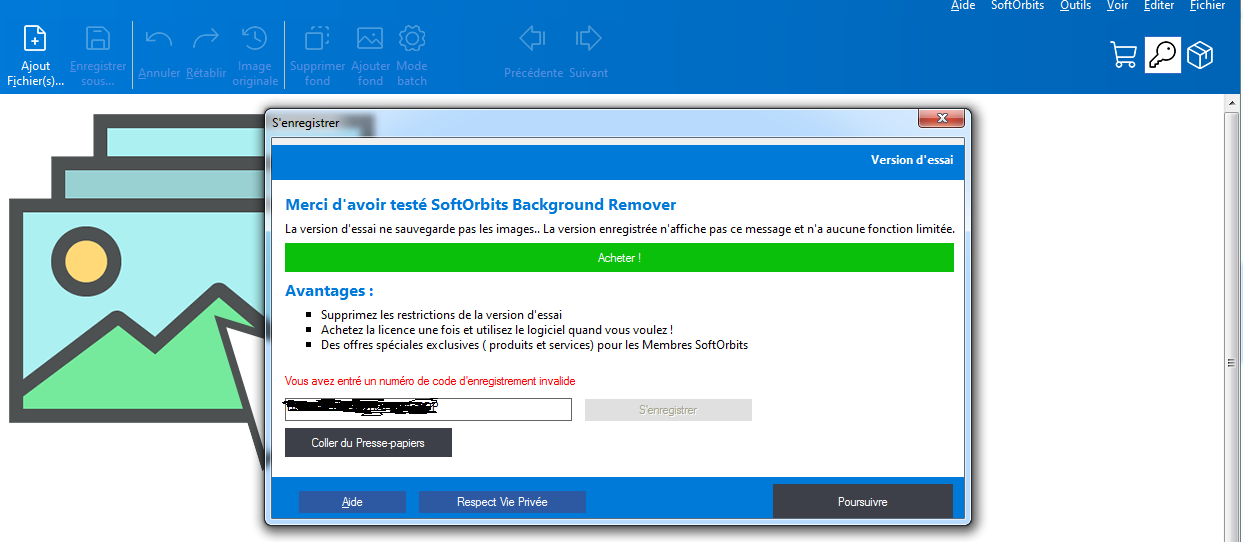Click the Image originale history icon
The width and height of the screenshot is (1243, 542).
255,39
